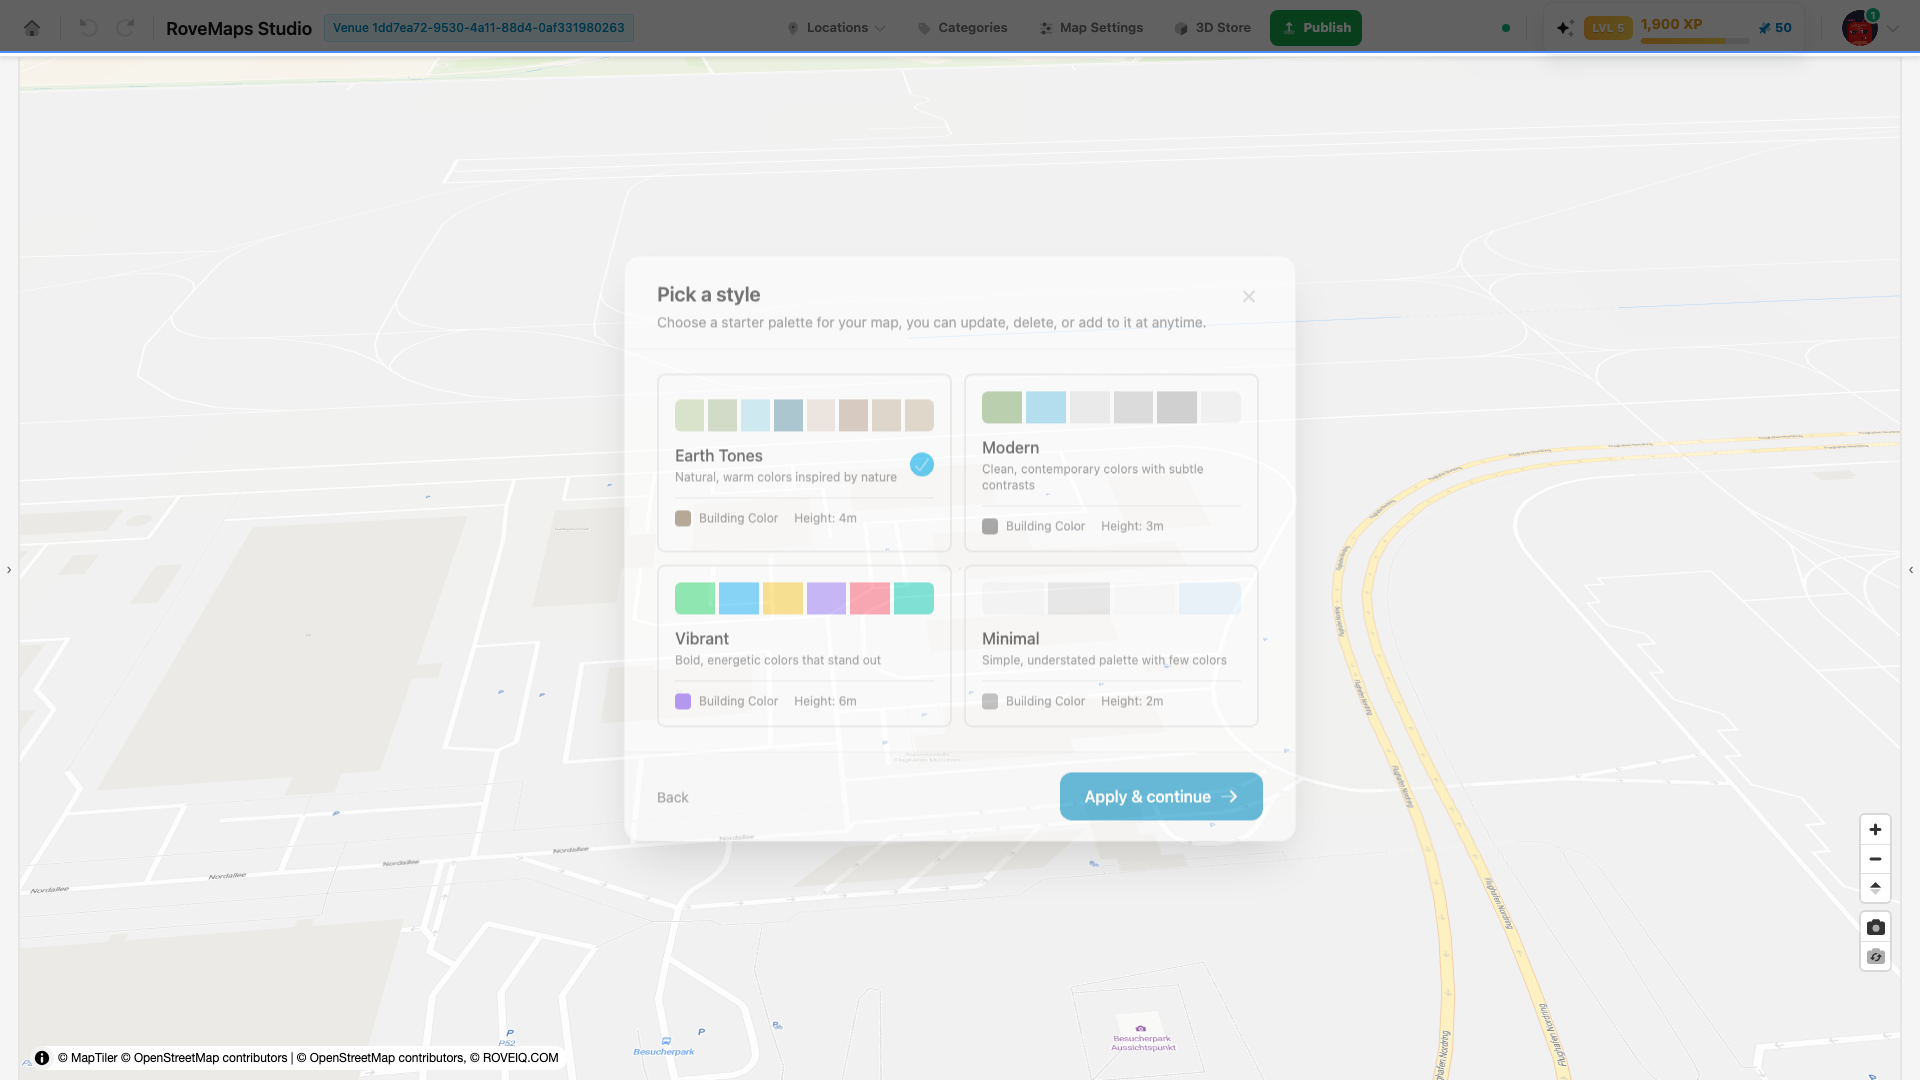Click the XP progress bar
This screenshot has width=1920, height=1080.
[1694, 41]
